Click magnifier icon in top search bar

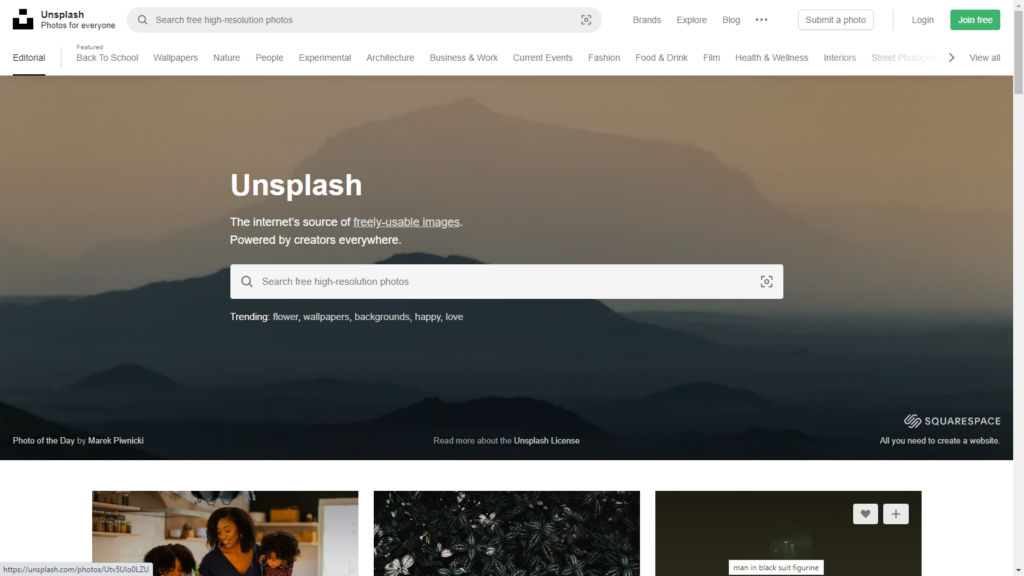pyautogui.click(x=143, y=20)
